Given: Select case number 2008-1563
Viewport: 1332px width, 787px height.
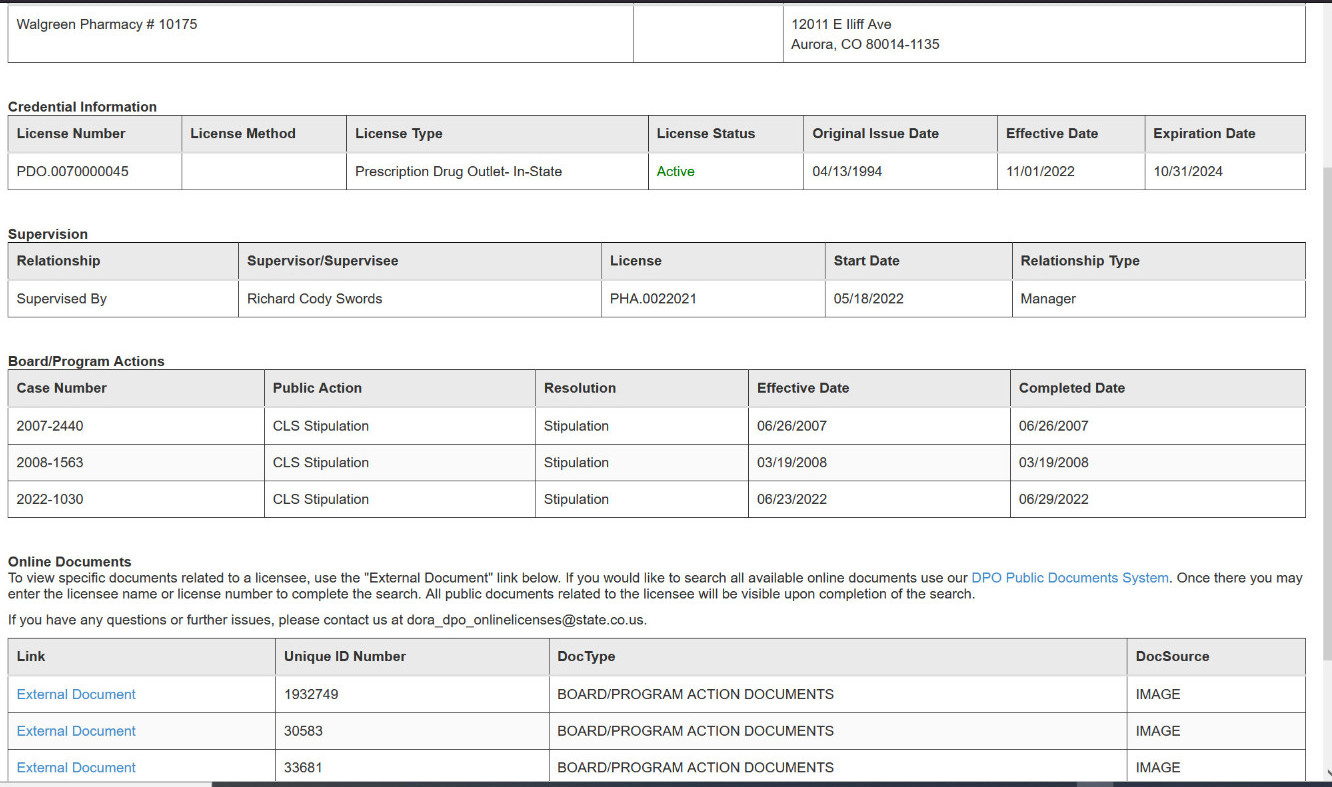Looking at the screenshot, I should 50,463.
